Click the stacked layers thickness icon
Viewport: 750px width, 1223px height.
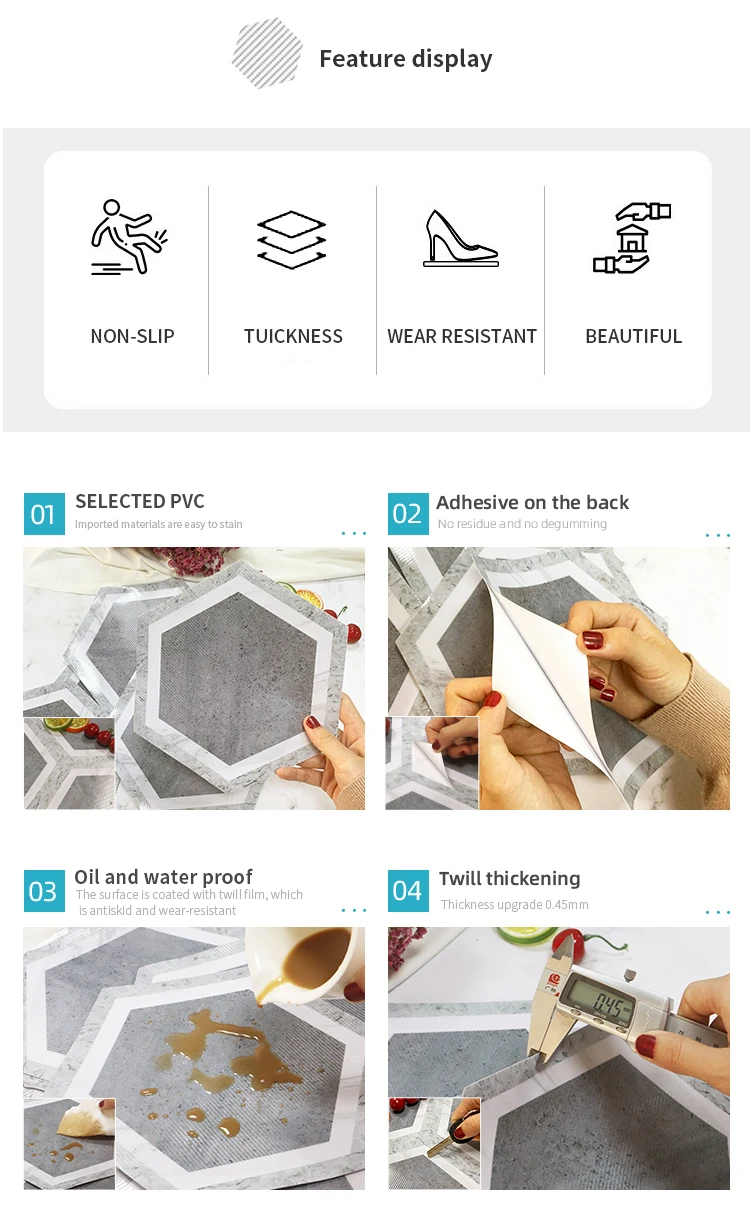tap(292, 238)
